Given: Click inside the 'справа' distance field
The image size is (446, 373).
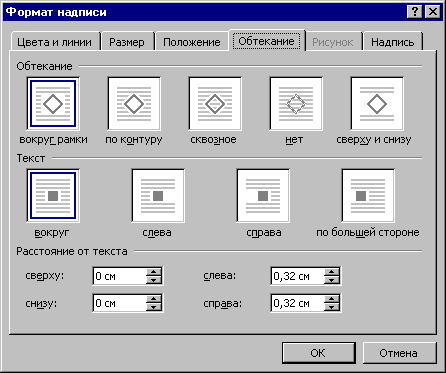Looking at the screenshot, I should click(297, 303).
